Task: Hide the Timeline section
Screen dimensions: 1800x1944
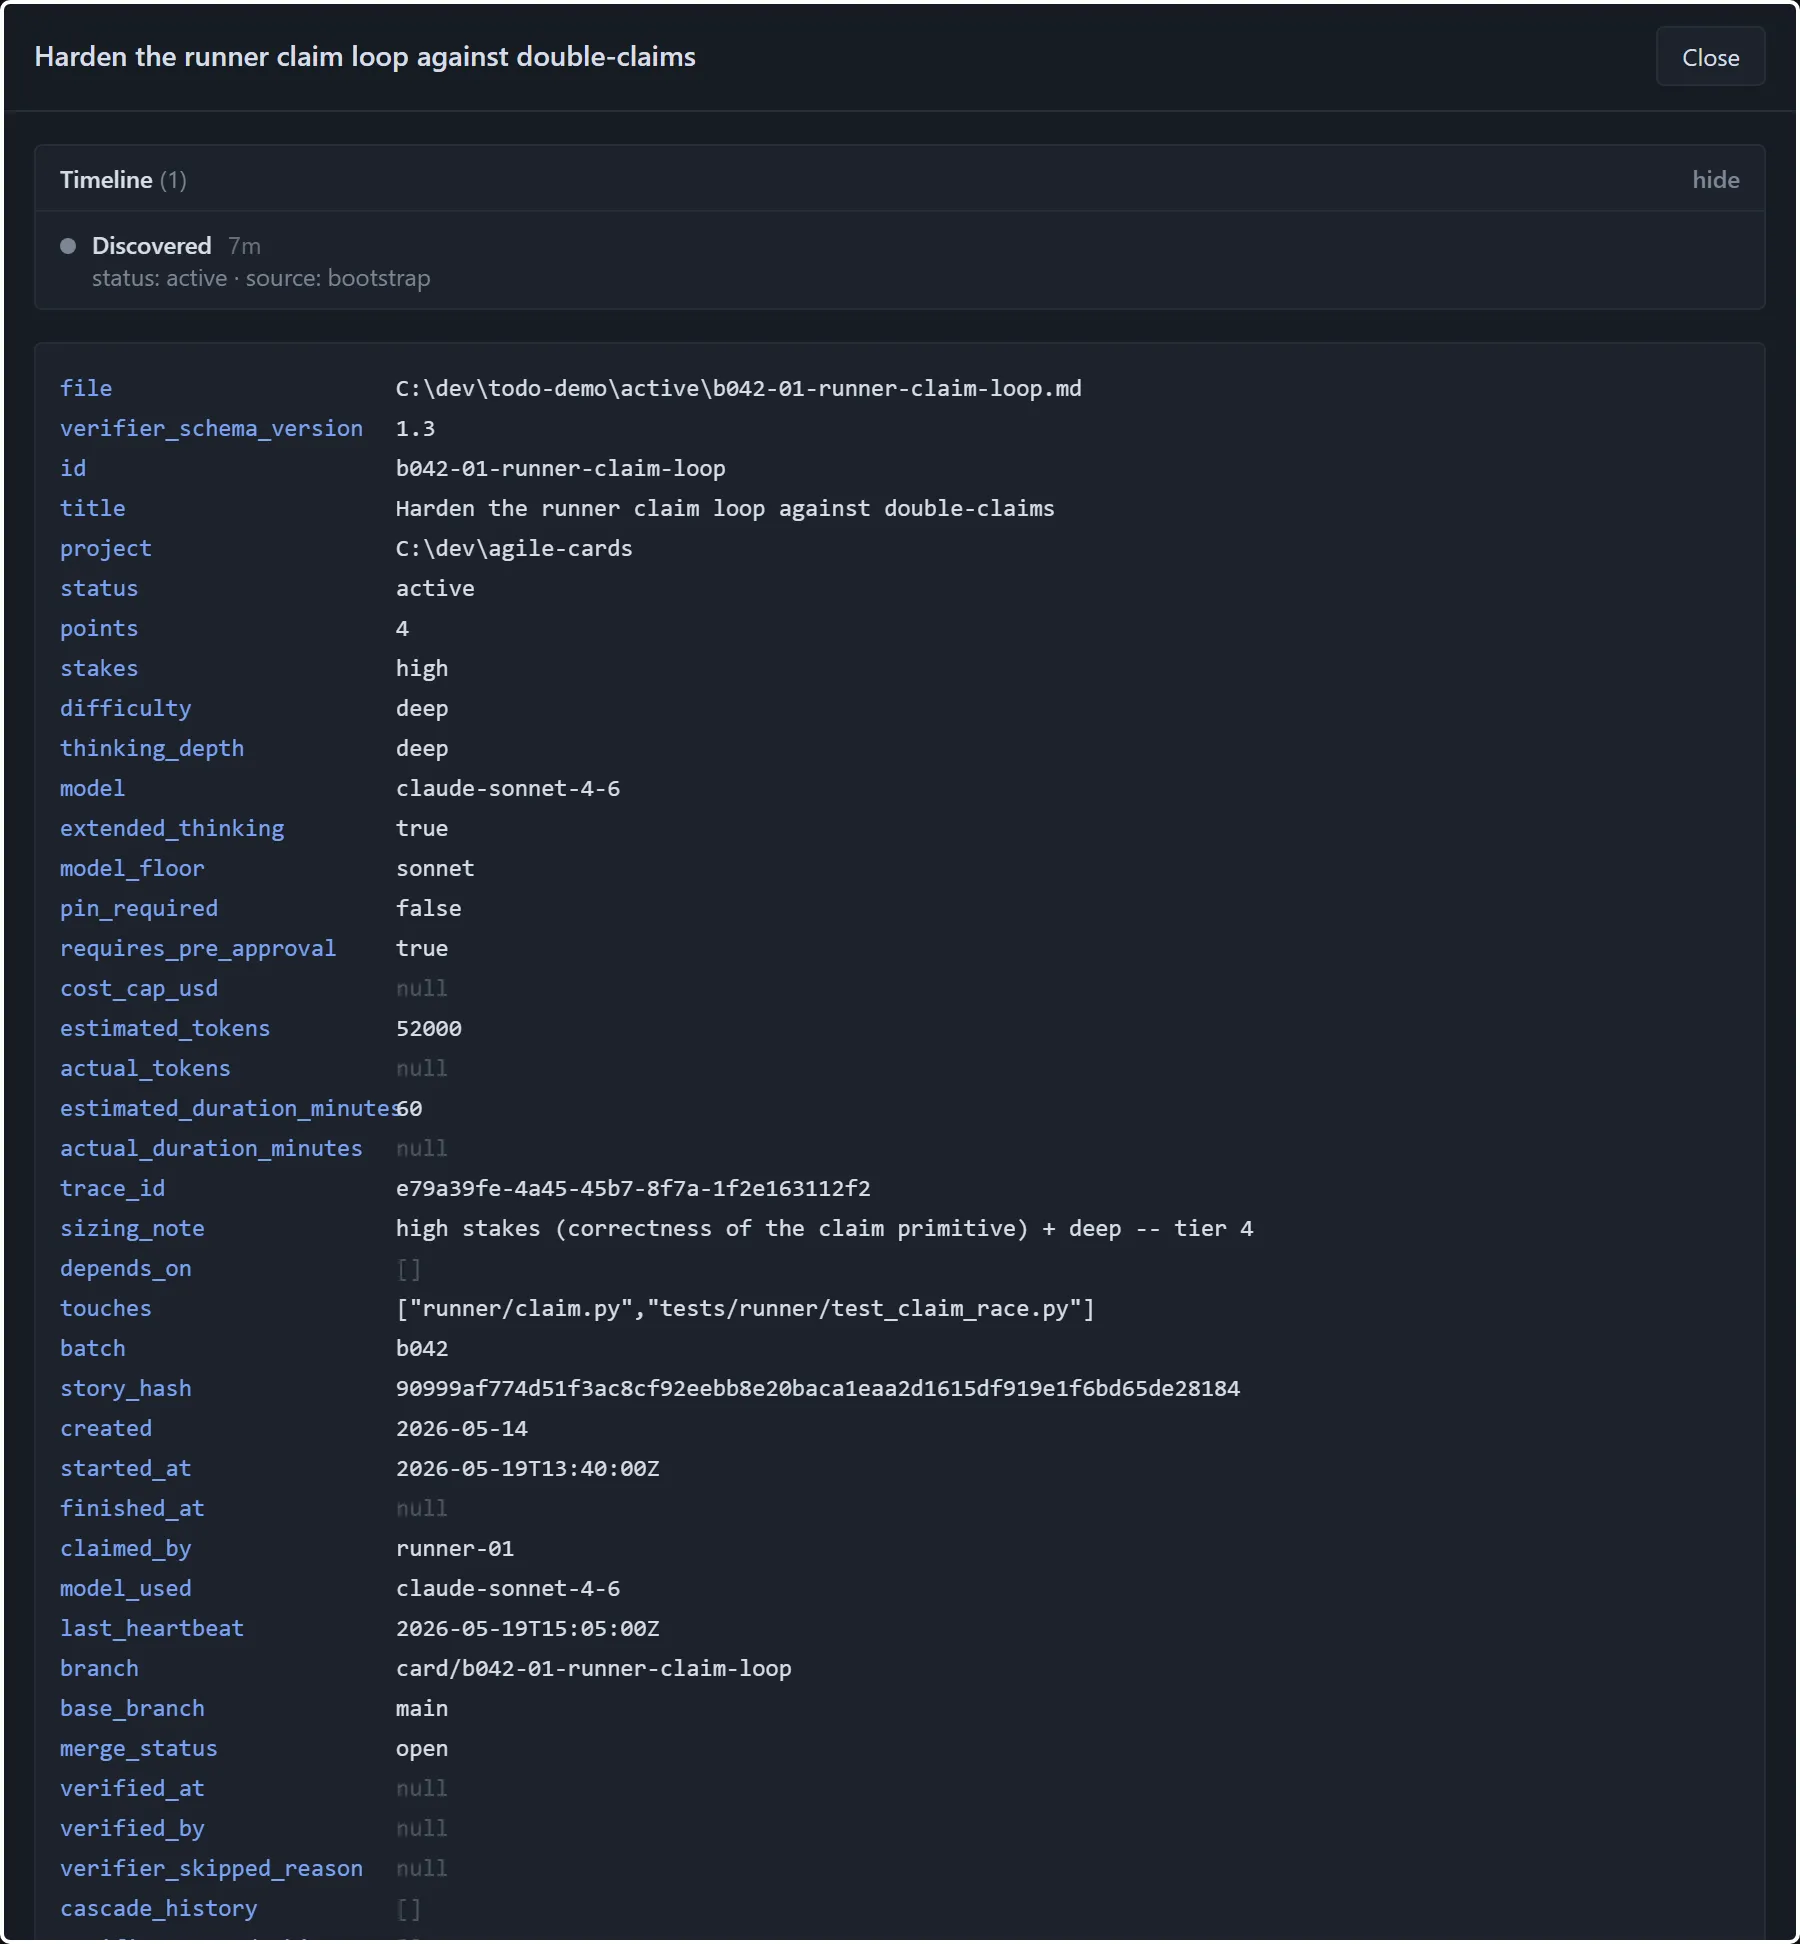Action: (x=1715, y=180)
